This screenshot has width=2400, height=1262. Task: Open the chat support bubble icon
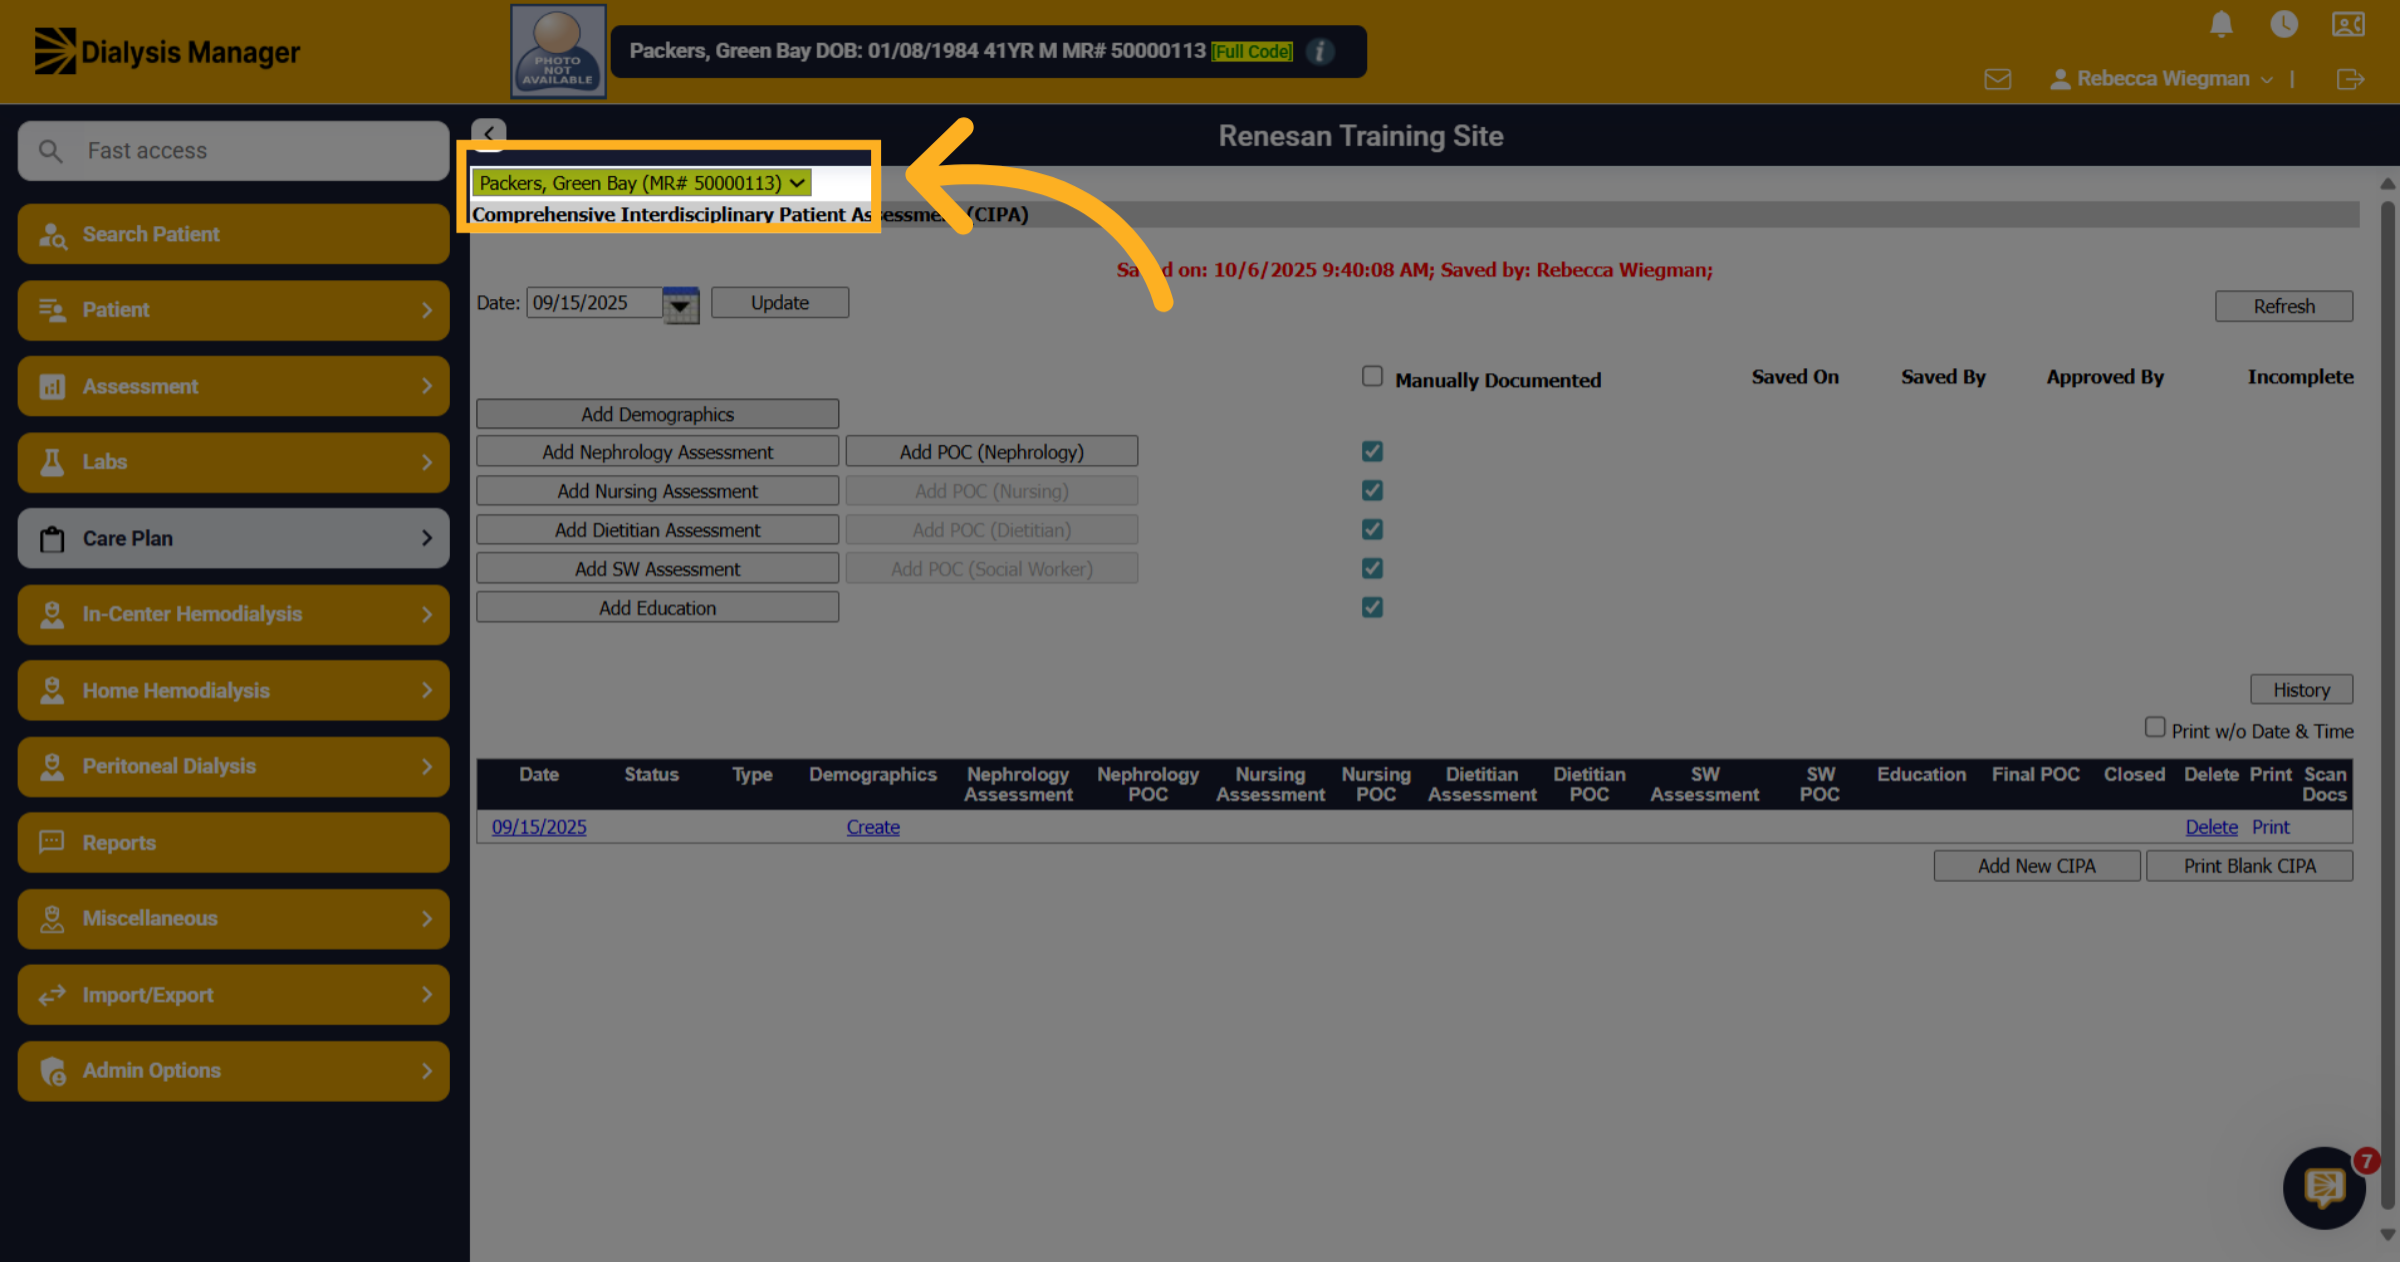[x=2324, y=1188]
